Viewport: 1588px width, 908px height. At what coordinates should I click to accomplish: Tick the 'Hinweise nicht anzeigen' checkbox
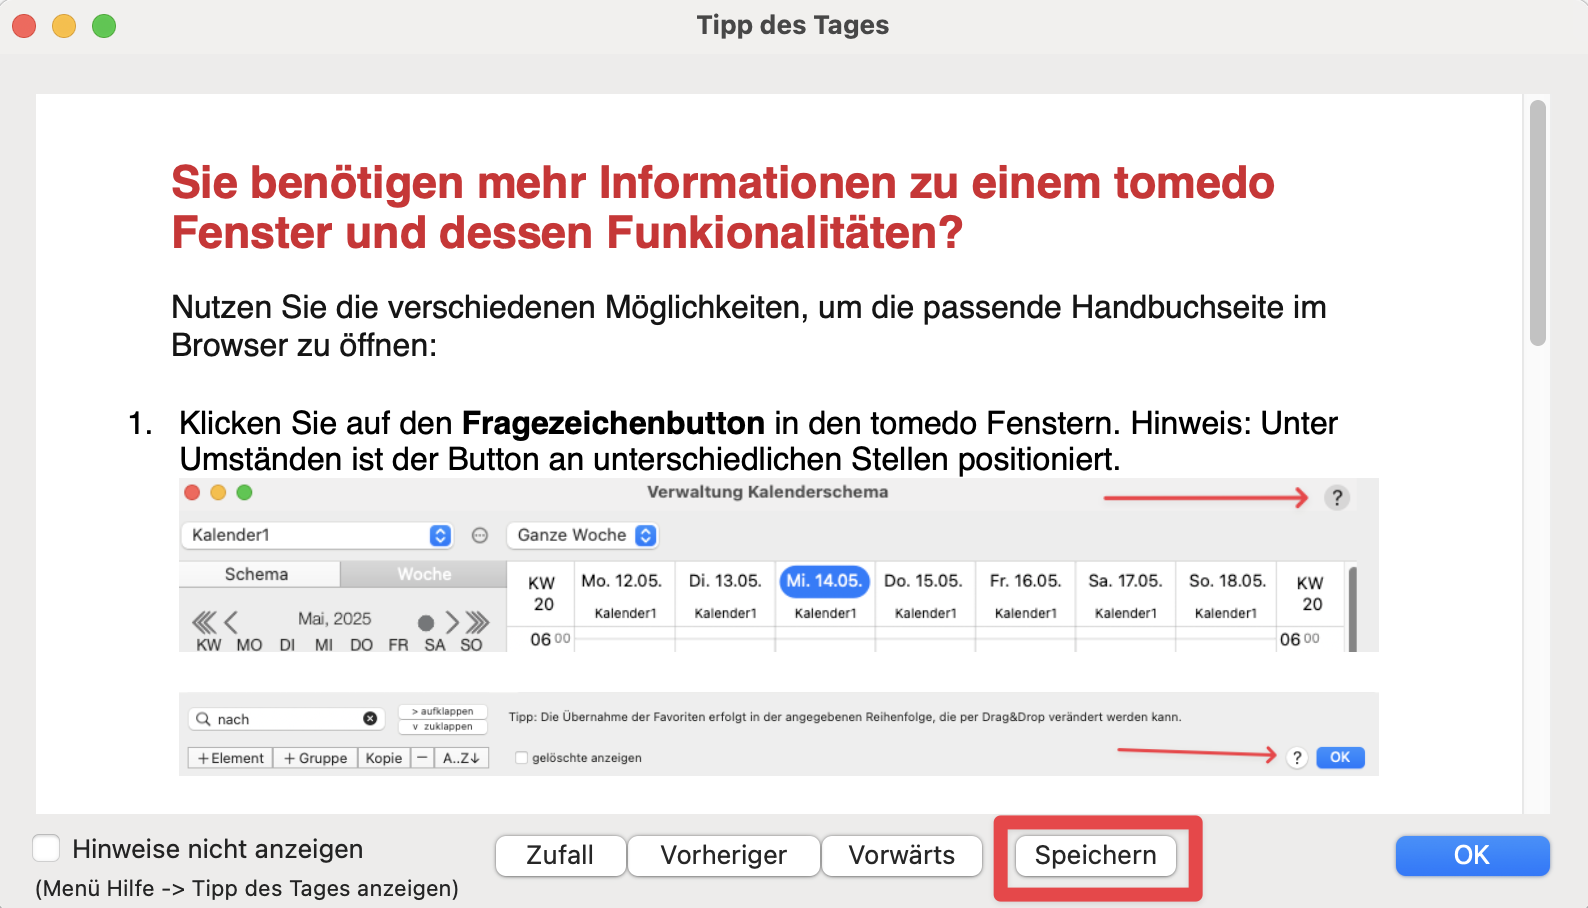click(x=46, y=849)
